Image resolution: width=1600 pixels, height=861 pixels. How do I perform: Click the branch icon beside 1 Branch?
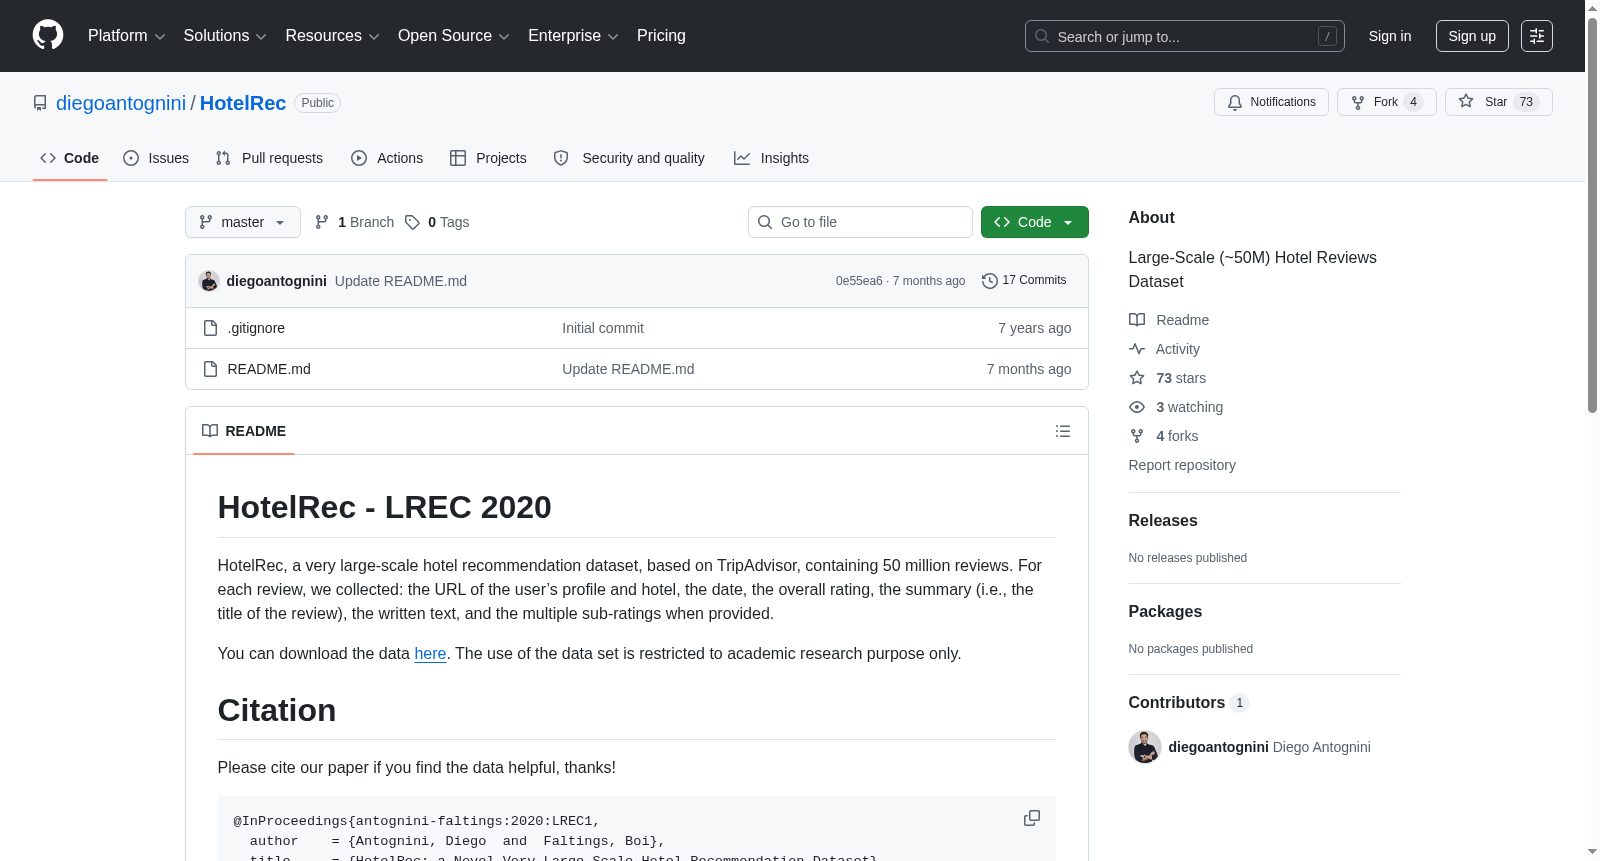click(x=322, y=222)
